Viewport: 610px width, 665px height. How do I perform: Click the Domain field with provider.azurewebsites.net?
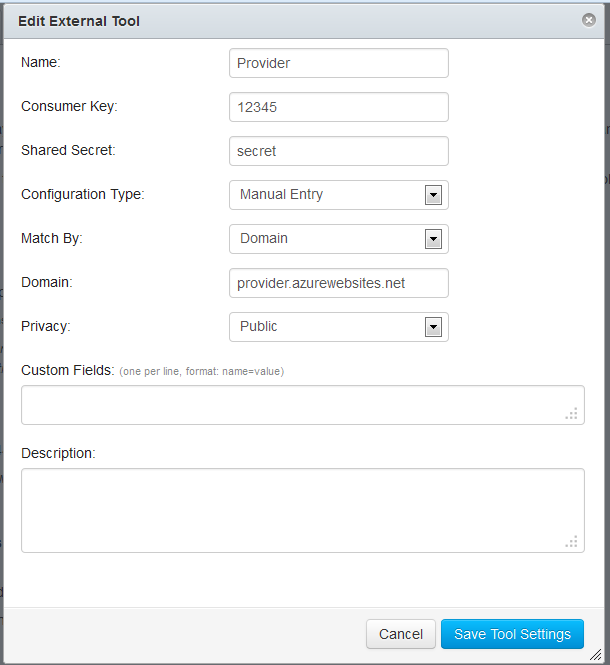(x=338, y=283)
